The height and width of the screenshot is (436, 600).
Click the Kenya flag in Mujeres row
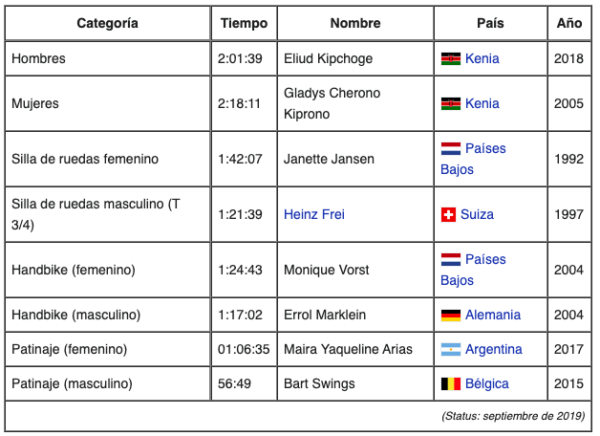click(450, 104)
